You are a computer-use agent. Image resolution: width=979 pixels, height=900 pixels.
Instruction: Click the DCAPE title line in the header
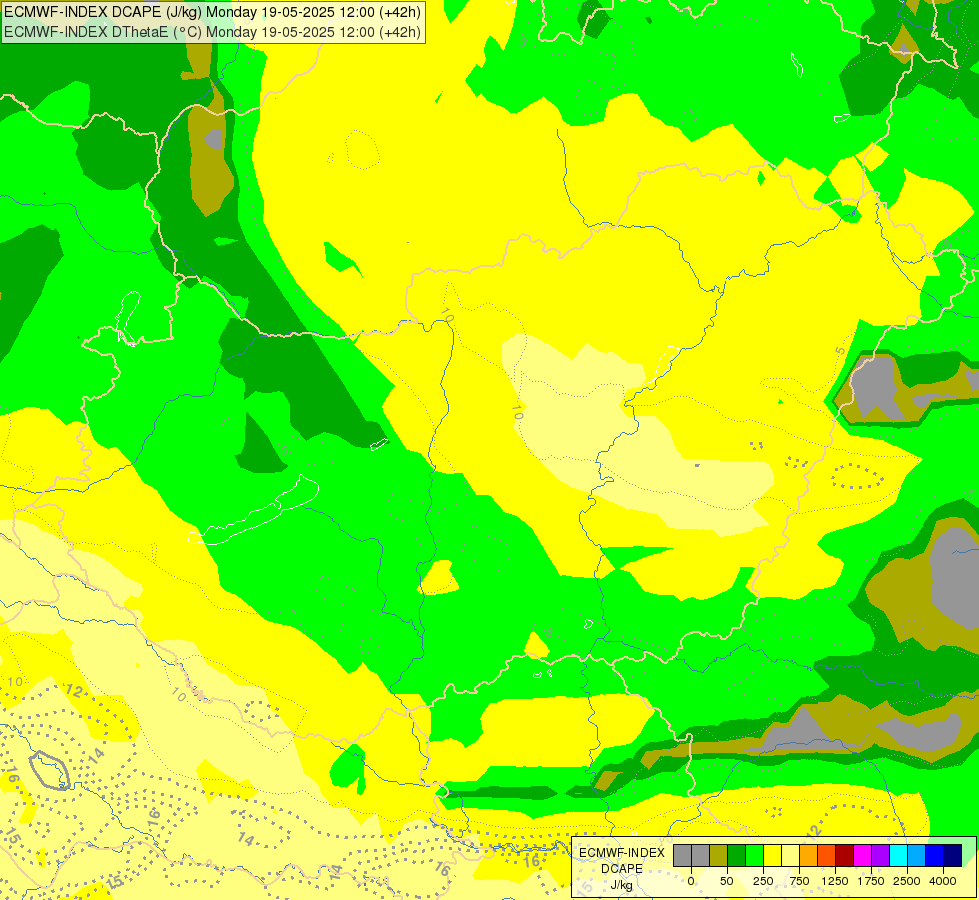coord(212,11)
